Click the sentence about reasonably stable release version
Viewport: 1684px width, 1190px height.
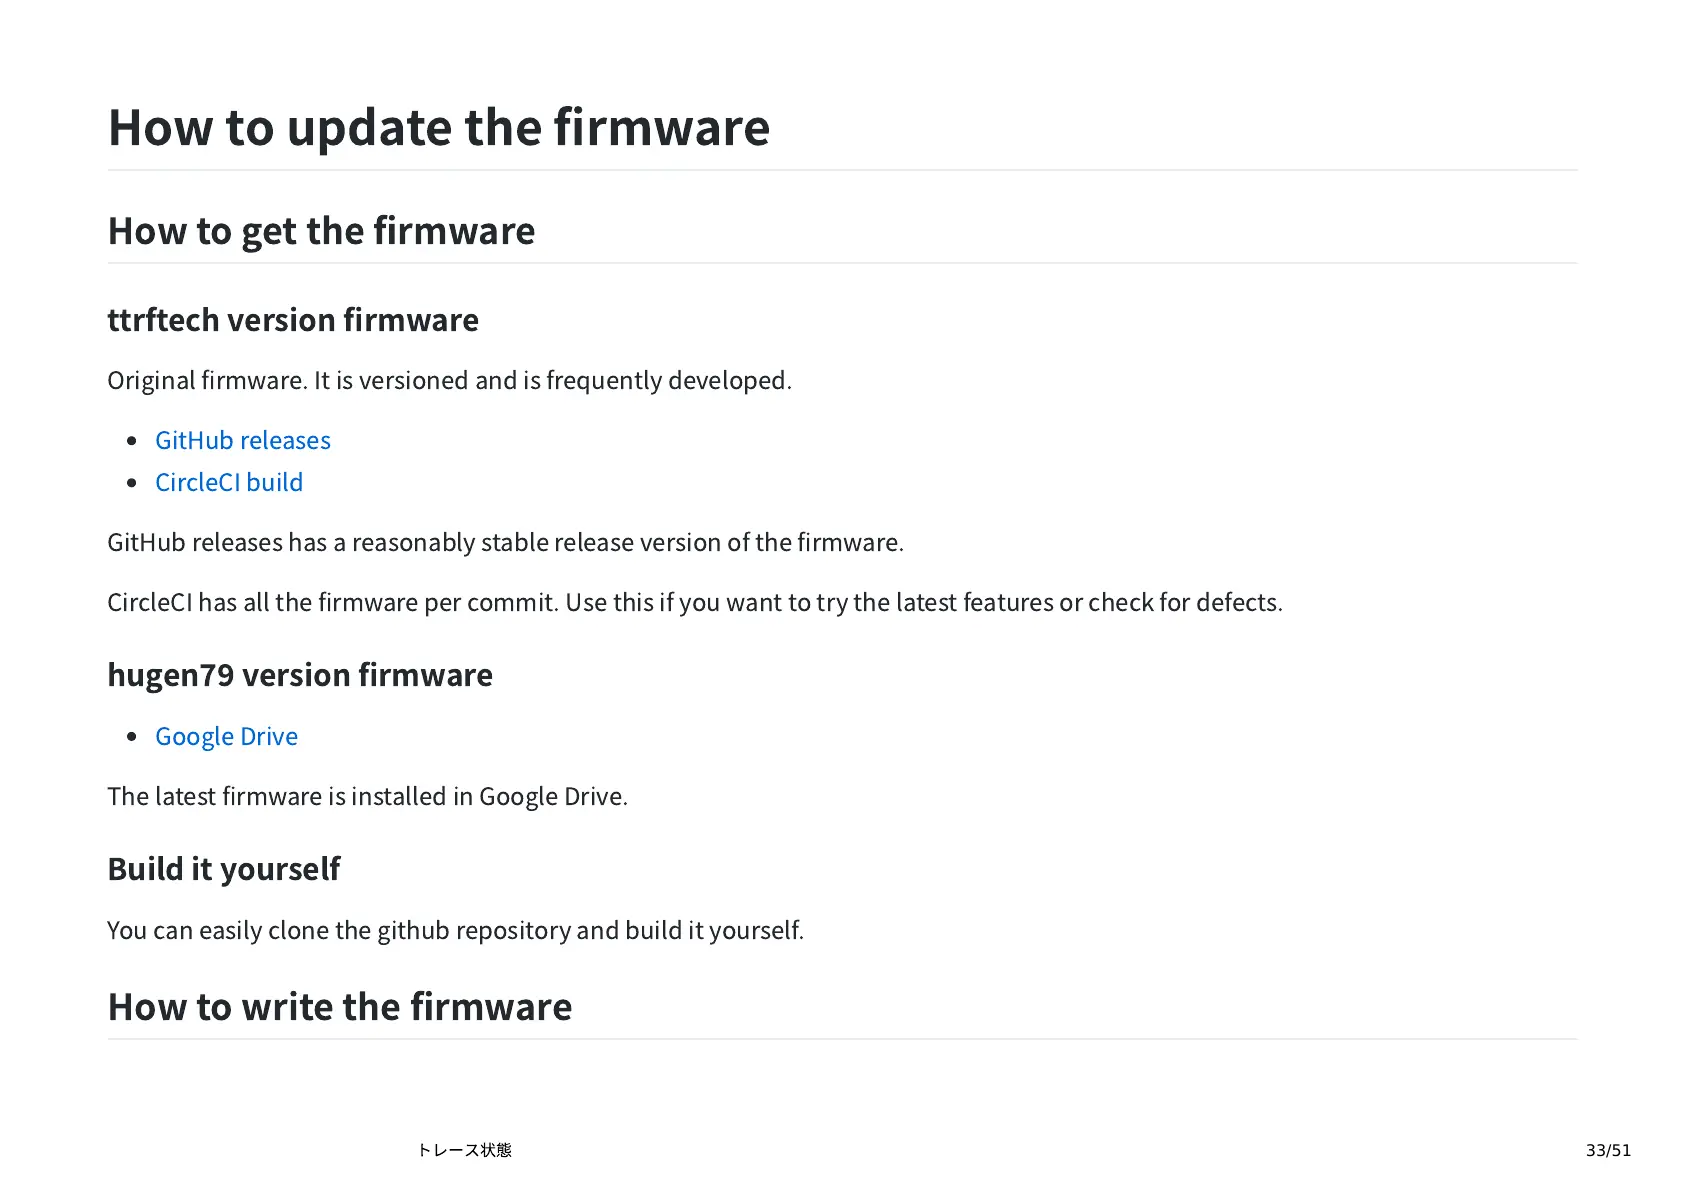pyautogui.click(x=505, y=543)
